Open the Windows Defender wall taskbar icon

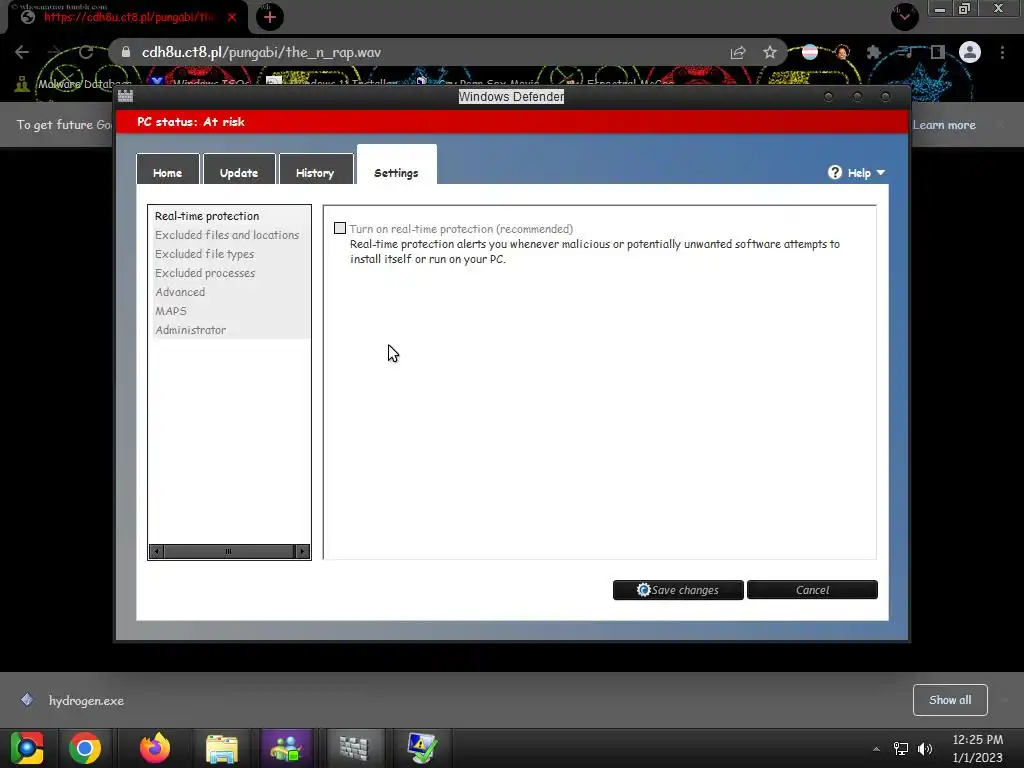(x=354, y=748)
